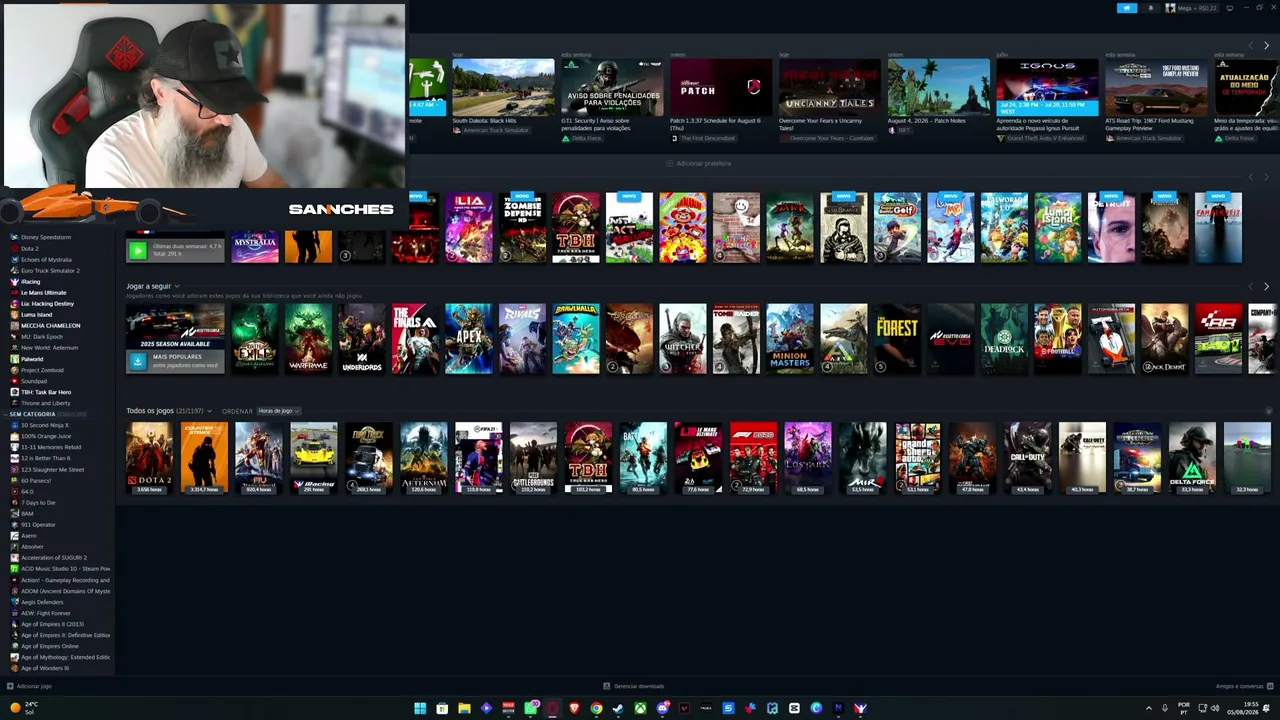Open the Mega account wallet menu
Viewport: 1280px width, 720px height.
coord(1191,8)
